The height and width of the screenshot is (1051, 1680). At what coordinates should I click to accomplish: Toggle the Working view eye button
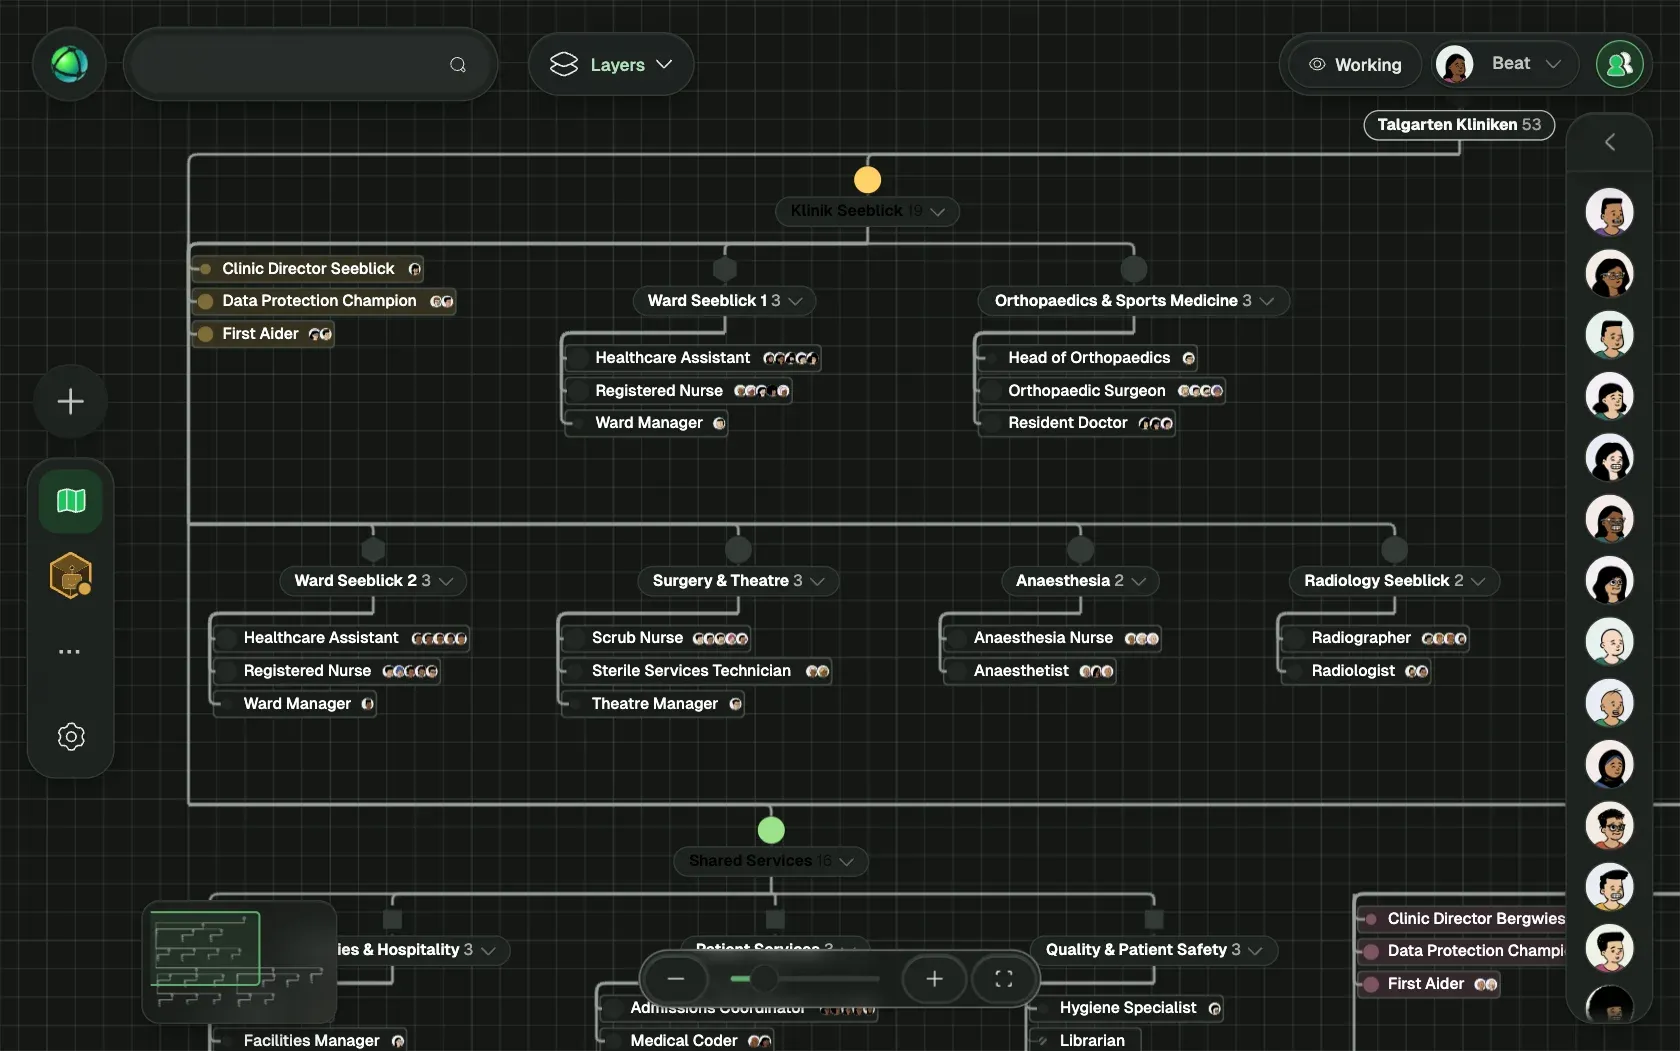coord(1356,64)
